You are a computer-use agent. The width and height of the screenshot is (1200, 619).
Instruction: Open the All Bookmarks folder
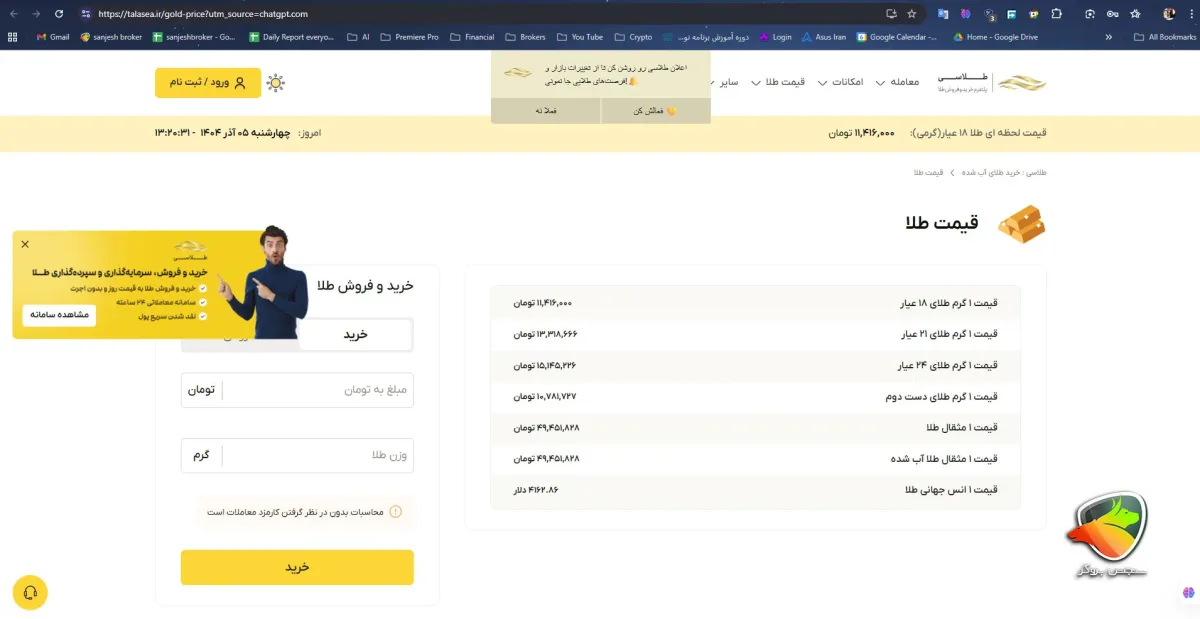[x=1165, y=37]
